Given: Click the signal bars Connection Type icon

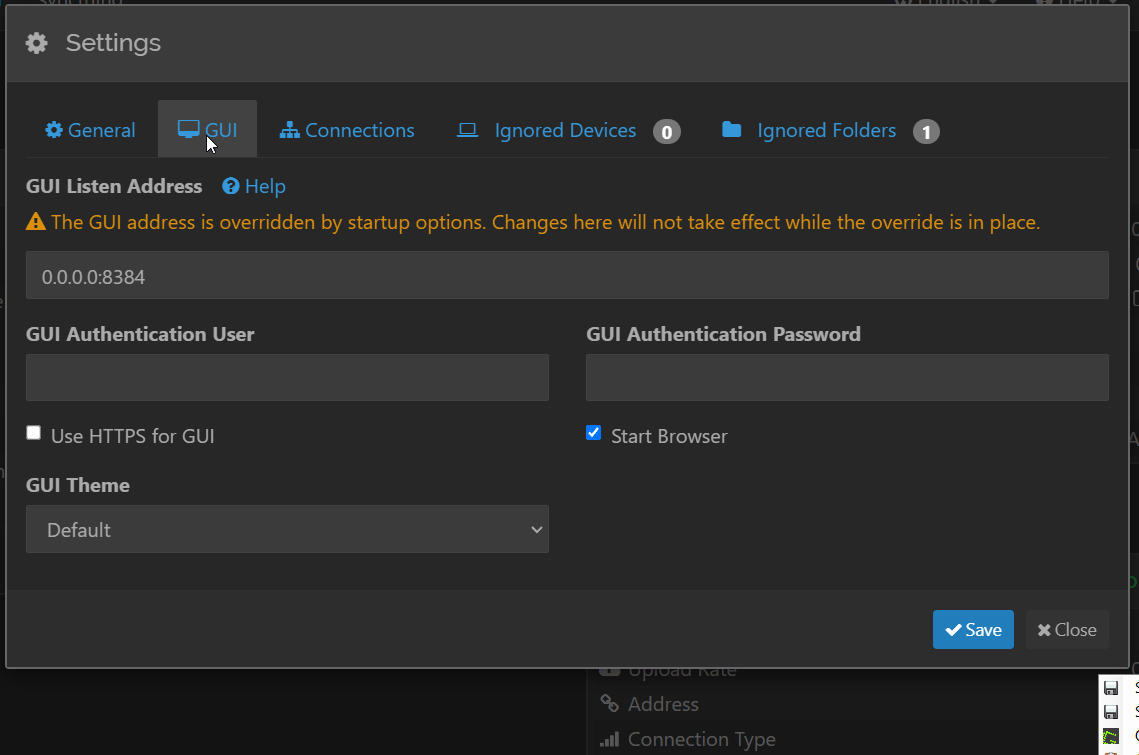Looking at the screenshot, I should coord(609,739).
